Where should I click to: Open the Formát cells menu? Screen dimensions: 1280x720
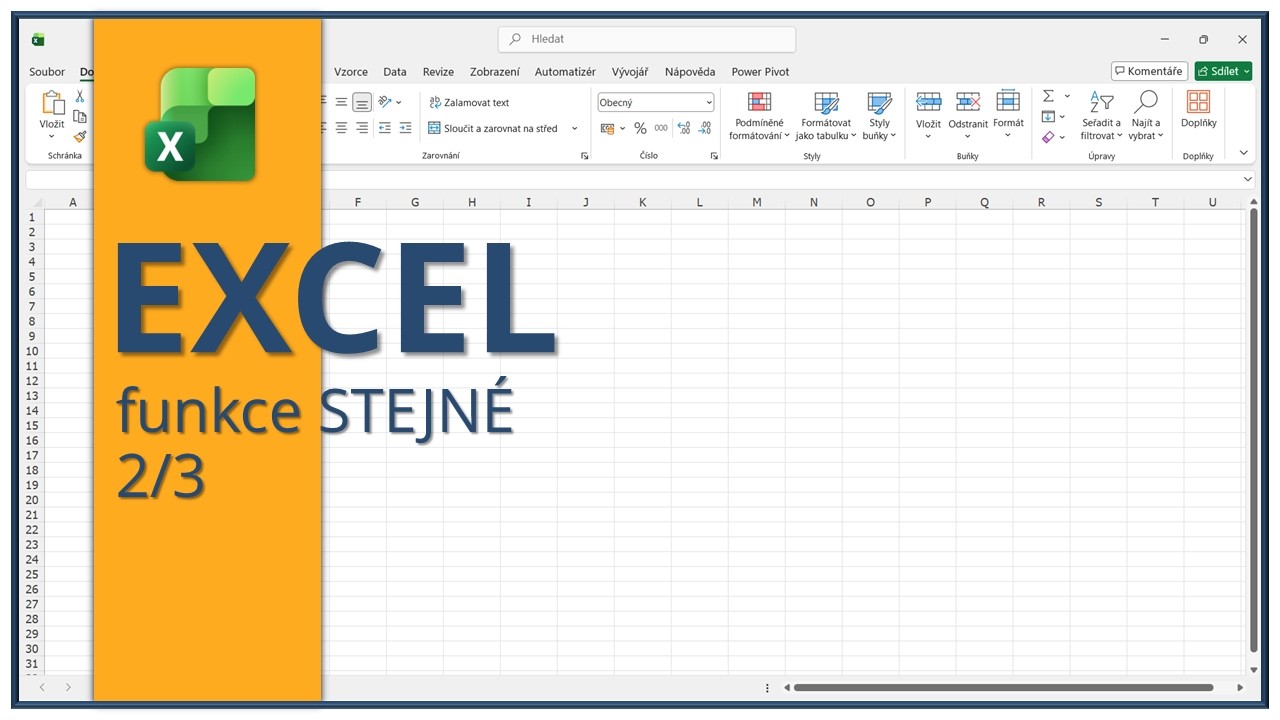coord(1008,116)
